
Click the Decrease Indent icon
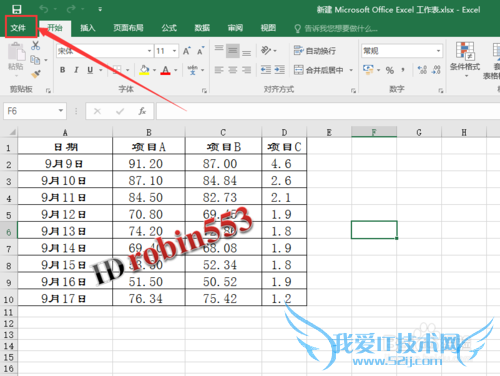[x=266, y=70]
